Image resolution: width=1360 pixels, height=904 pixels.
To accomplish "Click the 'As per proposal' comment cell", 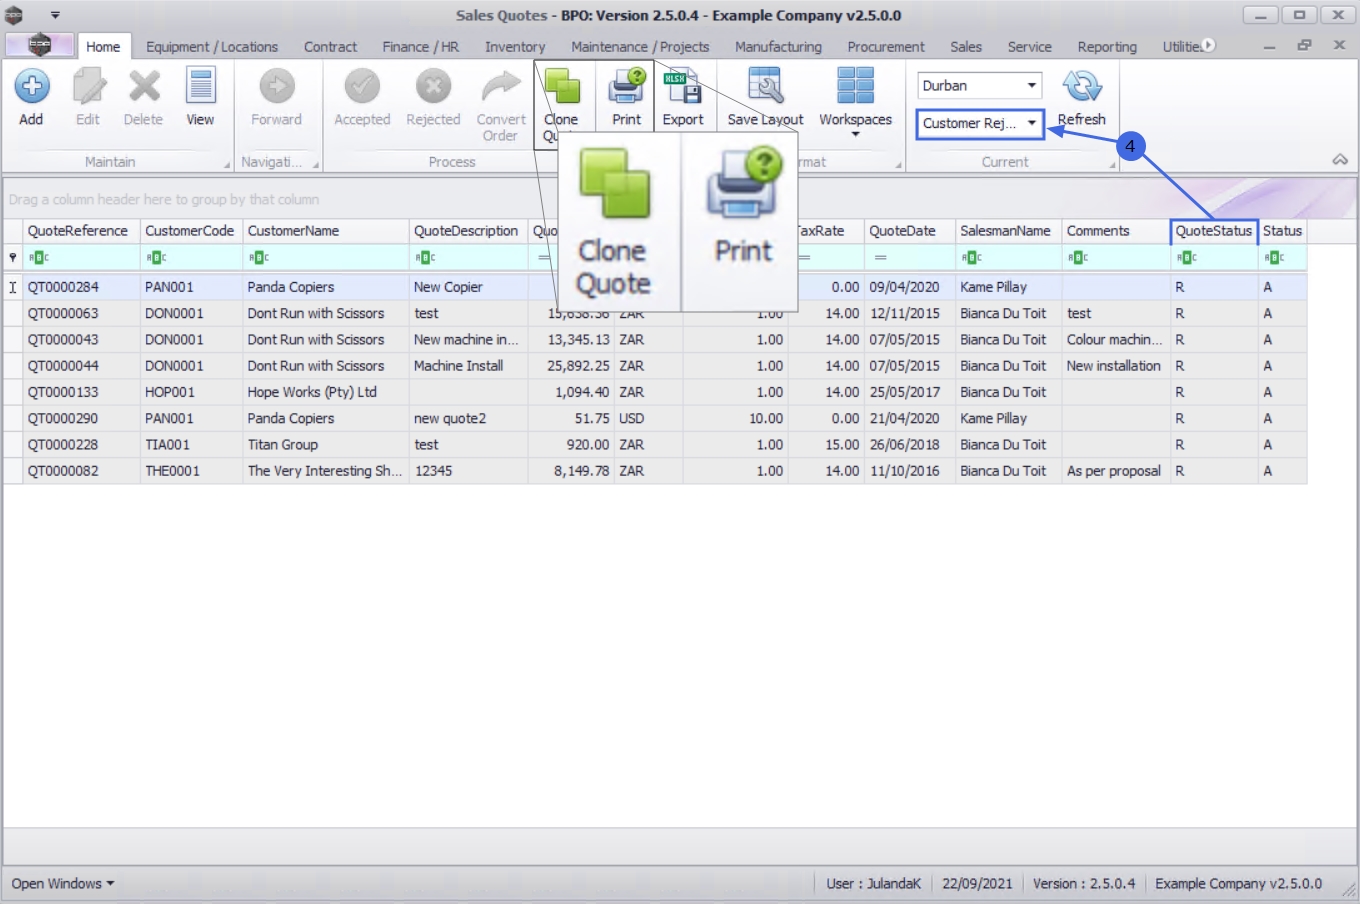I will pos(1116,471).
